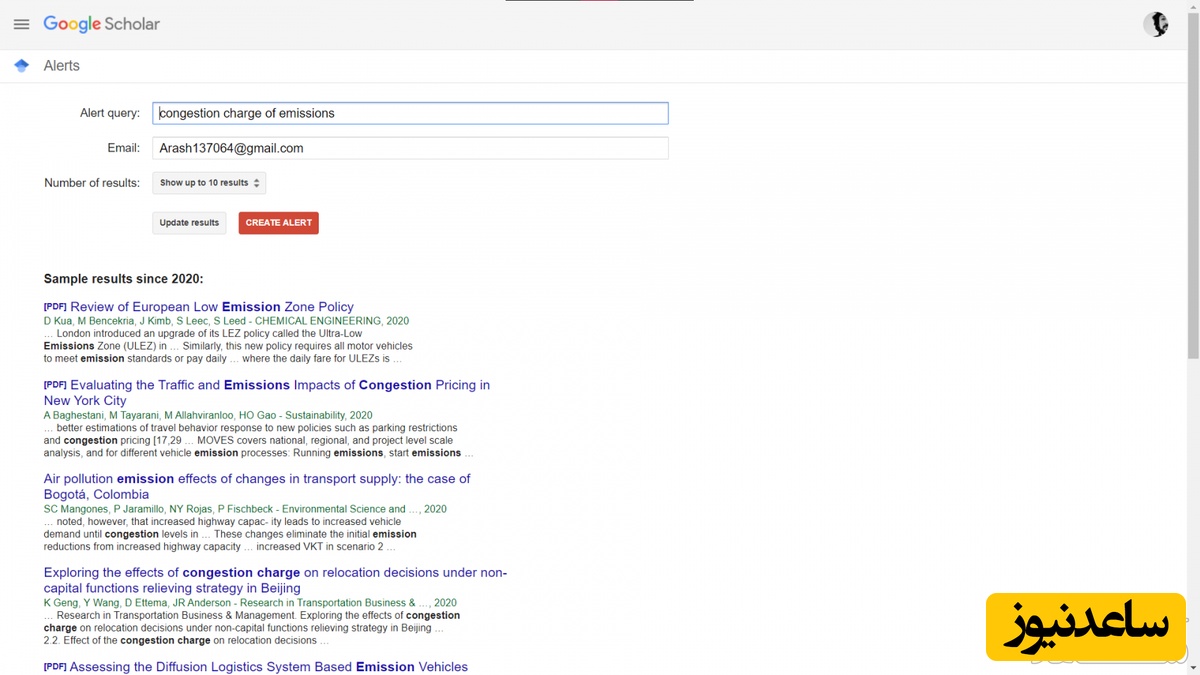
Task: Open the hamburger main menu
Action: point(21,24)
